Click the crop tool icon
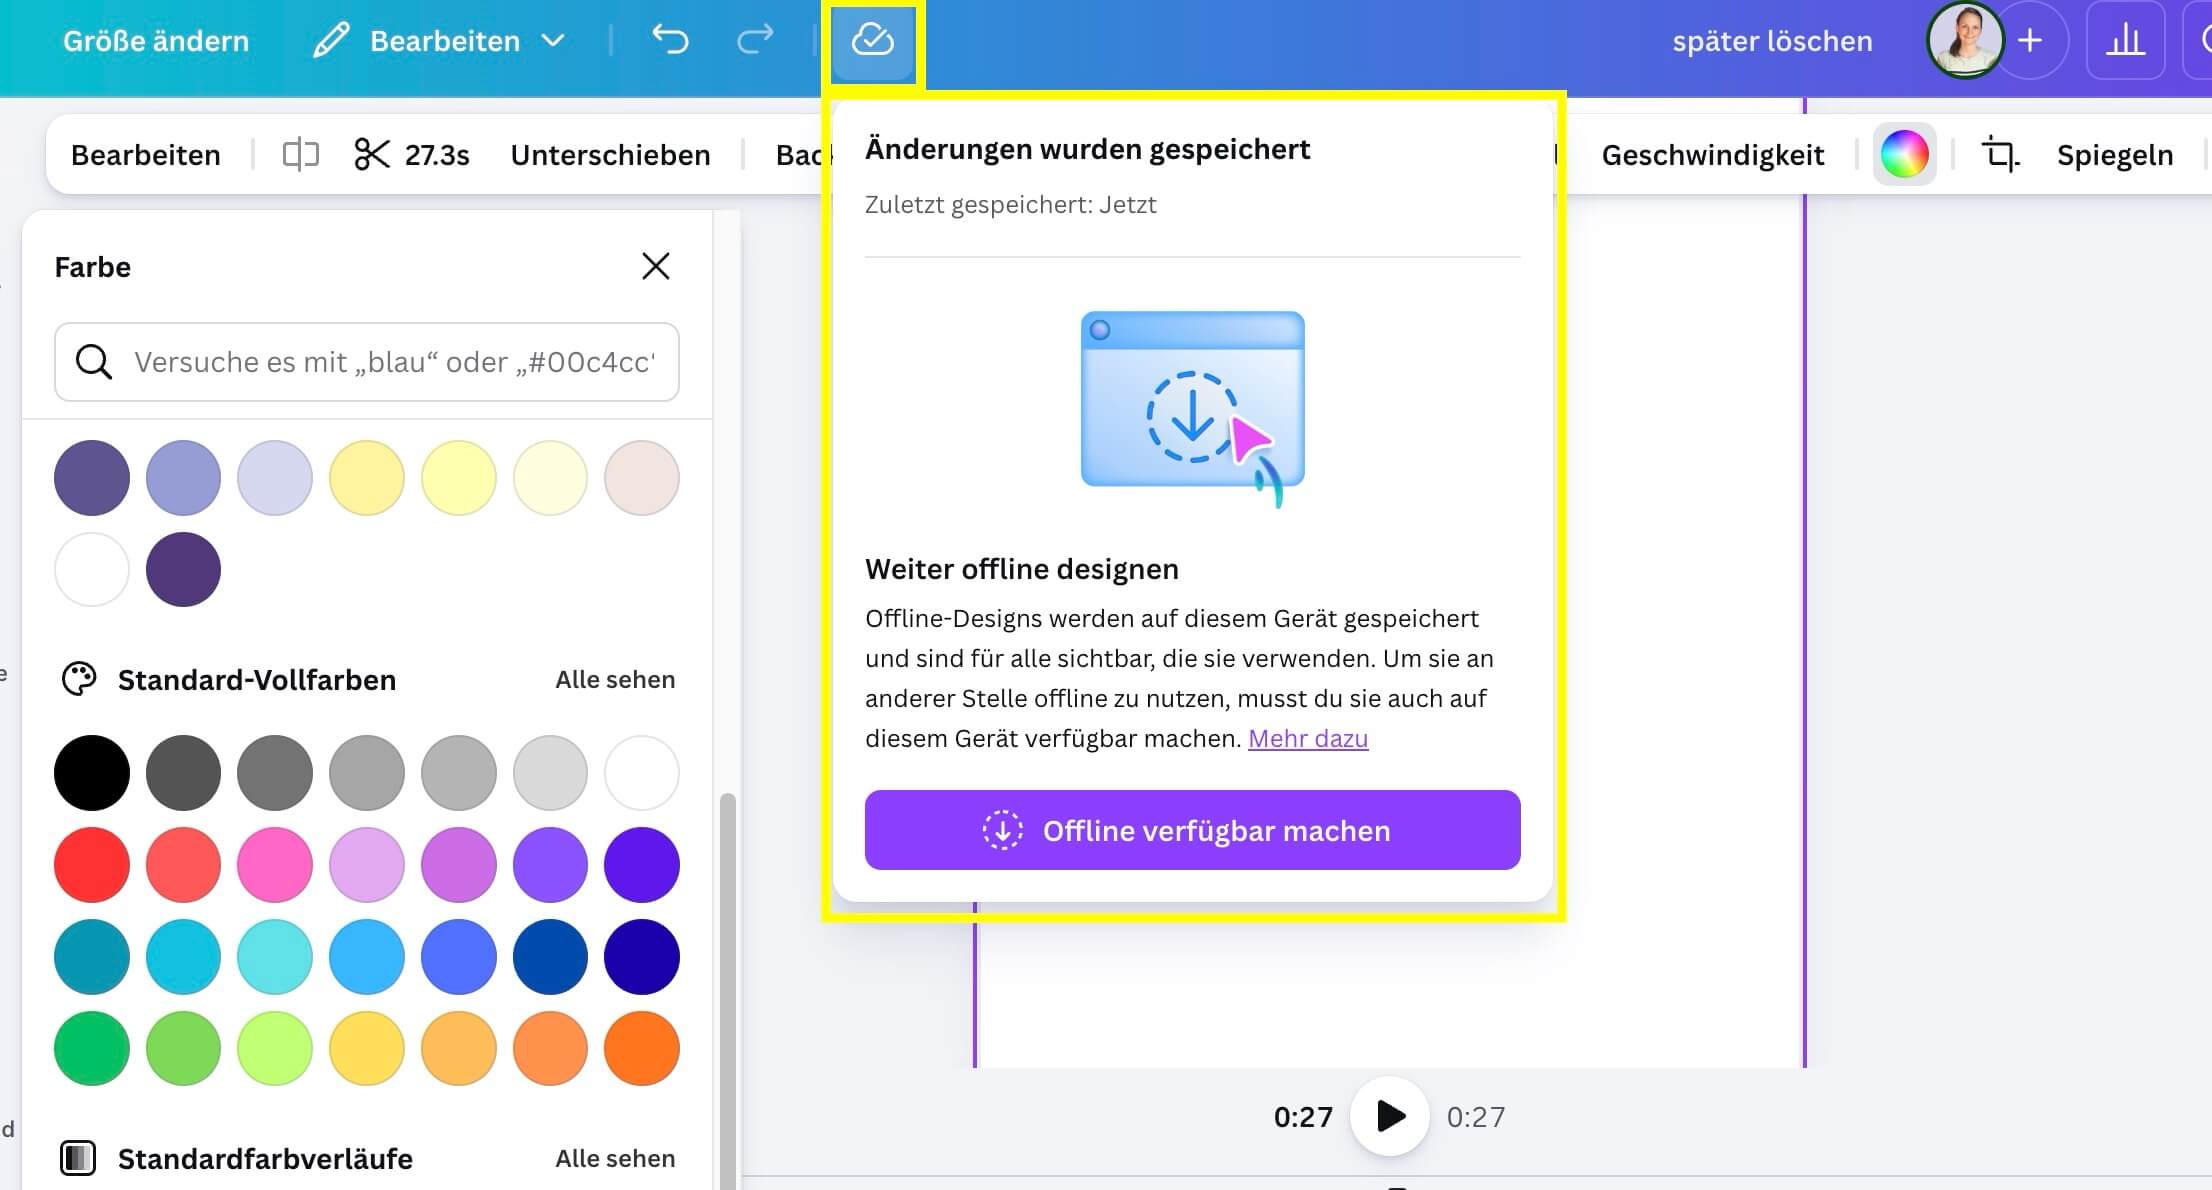 click(x=2000, y=155)
